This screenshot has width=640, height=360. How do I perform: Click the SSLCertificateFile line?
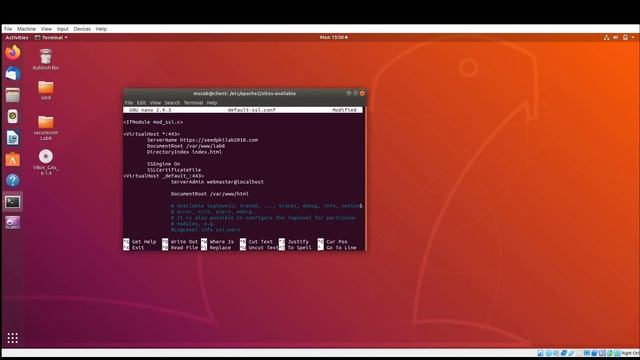174,170
